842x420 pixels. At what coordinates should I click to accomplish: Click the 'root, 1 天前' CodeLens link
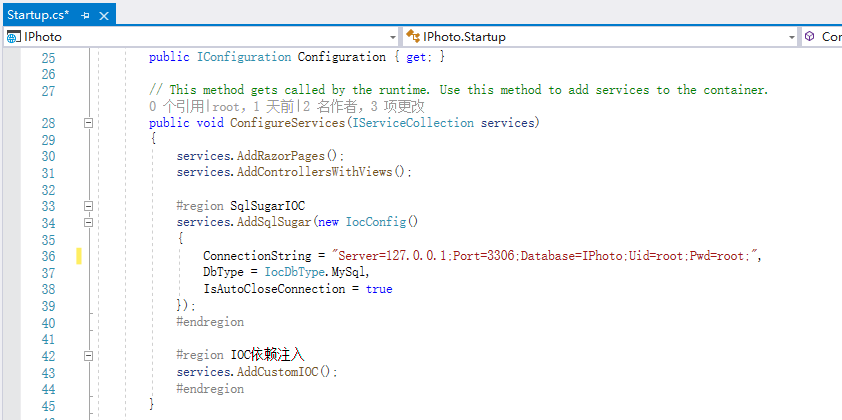tap(249, 107)
